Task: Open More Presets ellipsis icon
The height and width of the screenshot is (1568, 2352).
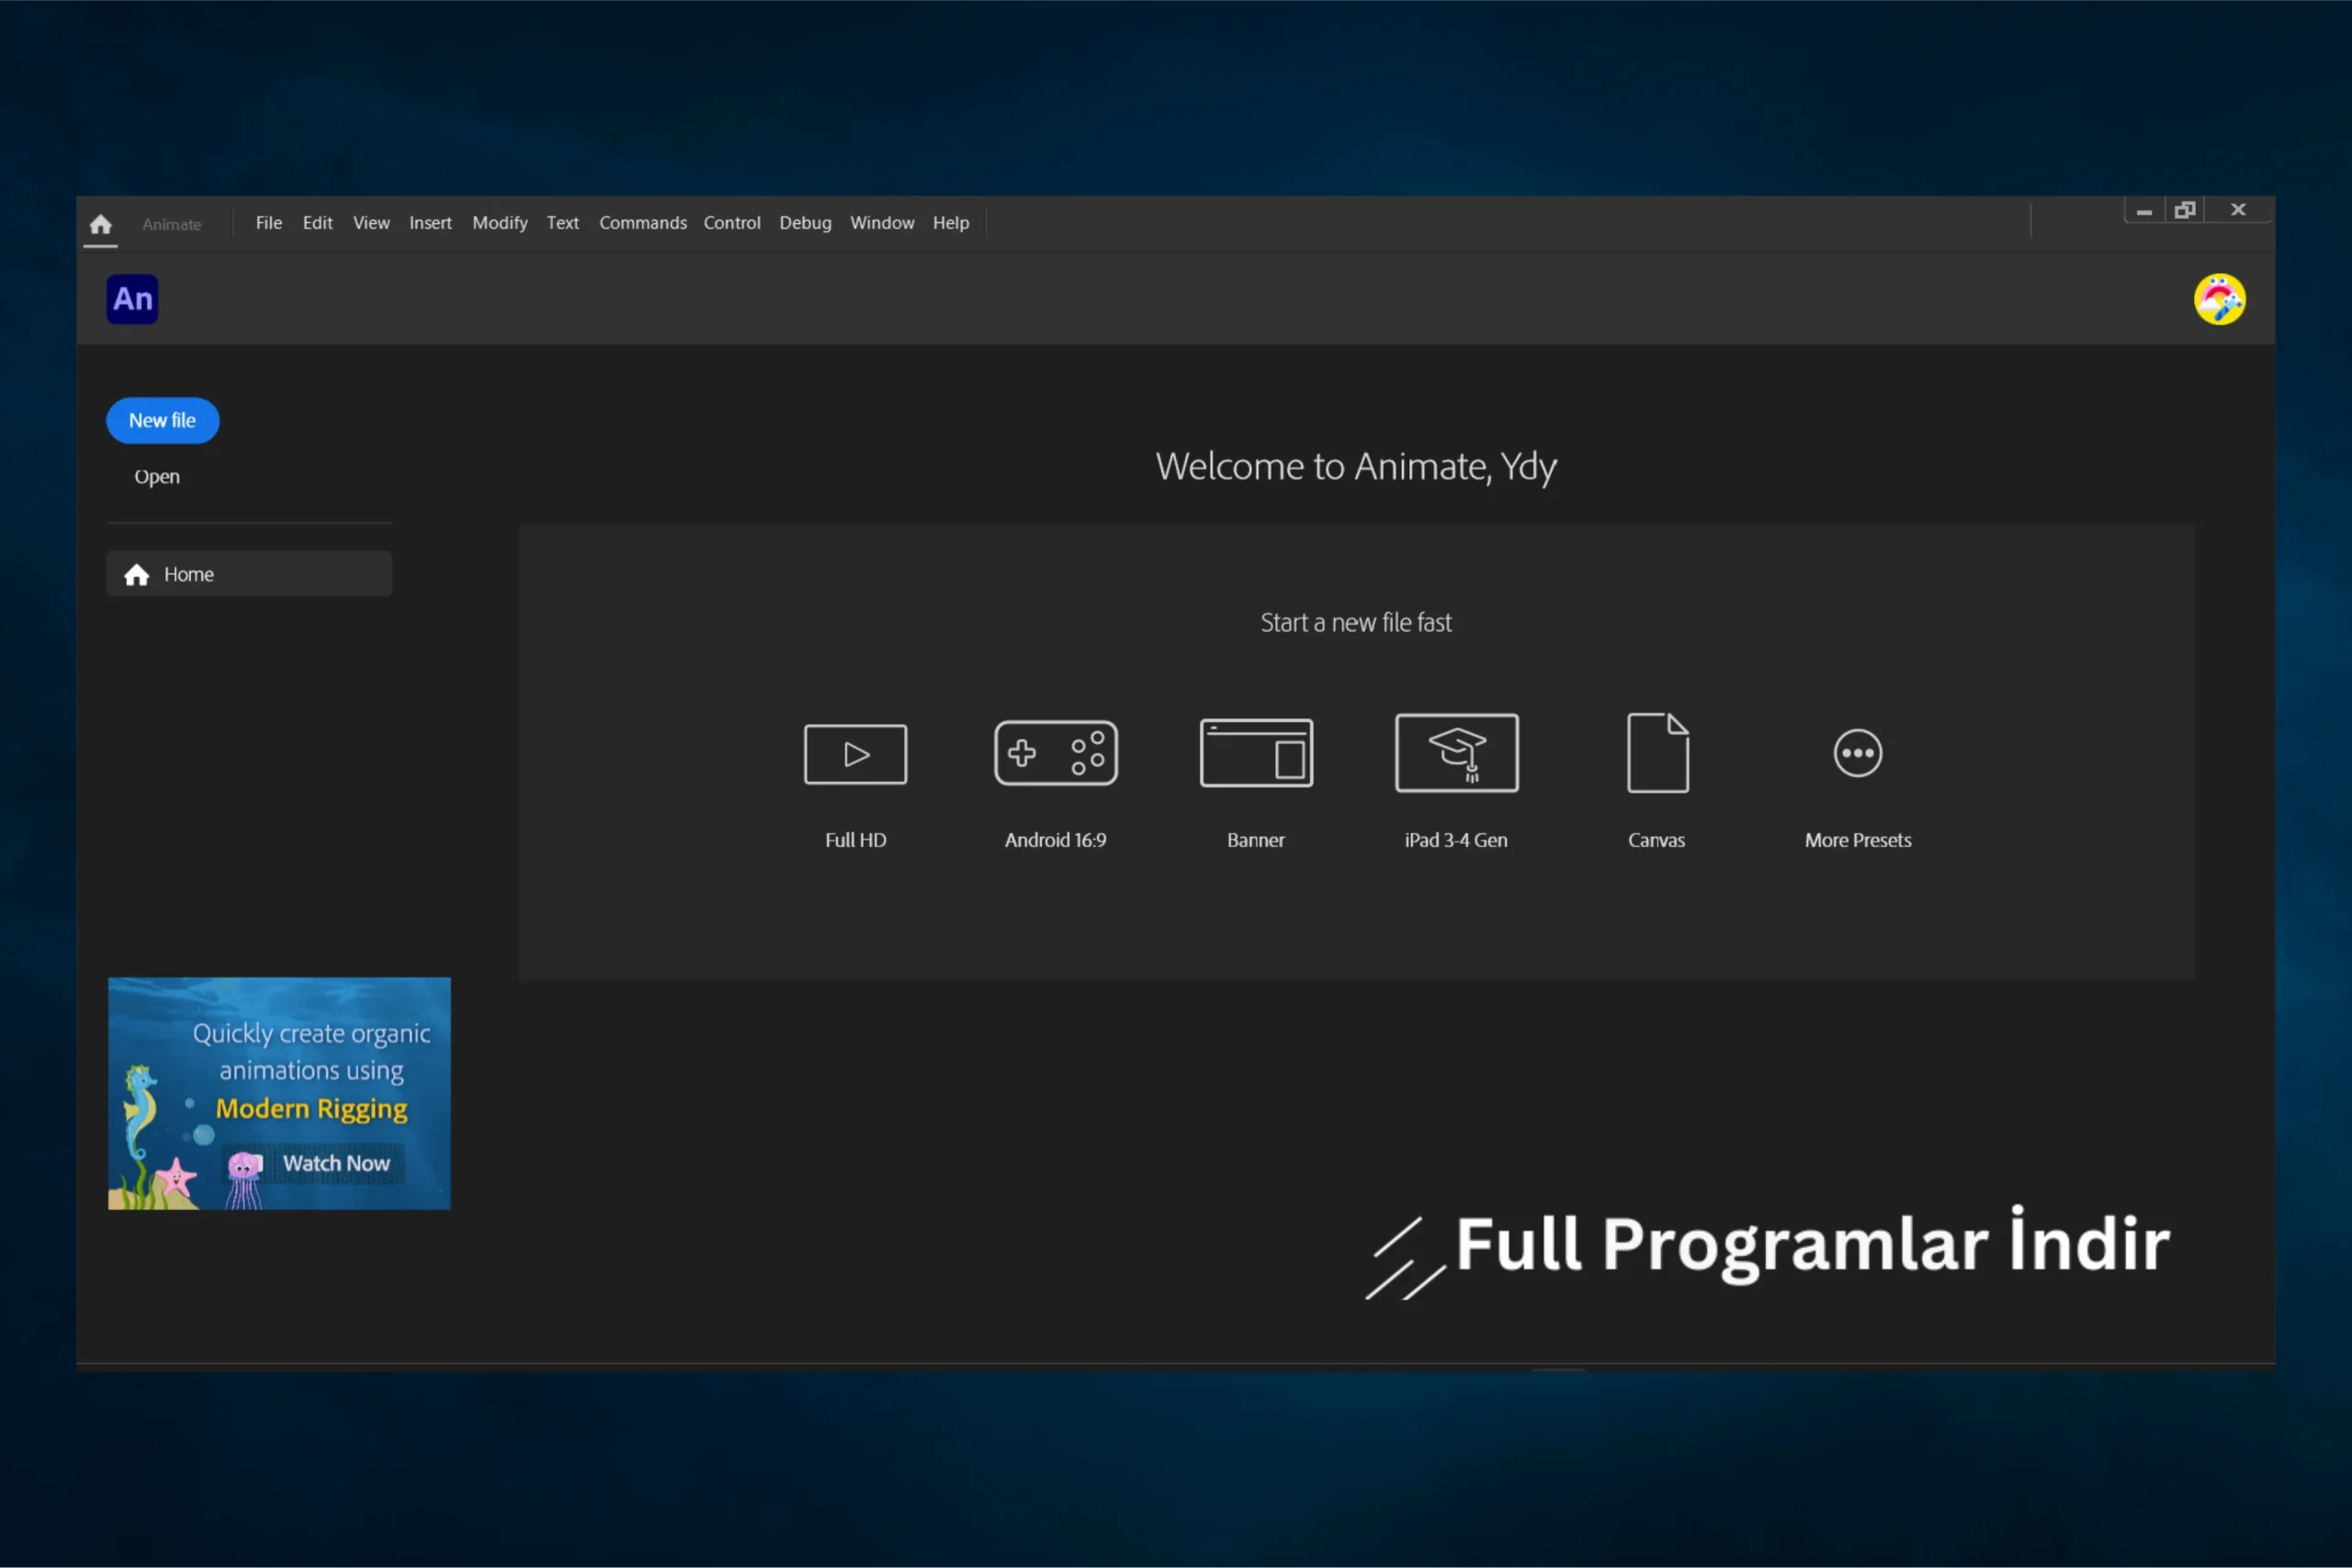Action: (x=1857, y=753)
